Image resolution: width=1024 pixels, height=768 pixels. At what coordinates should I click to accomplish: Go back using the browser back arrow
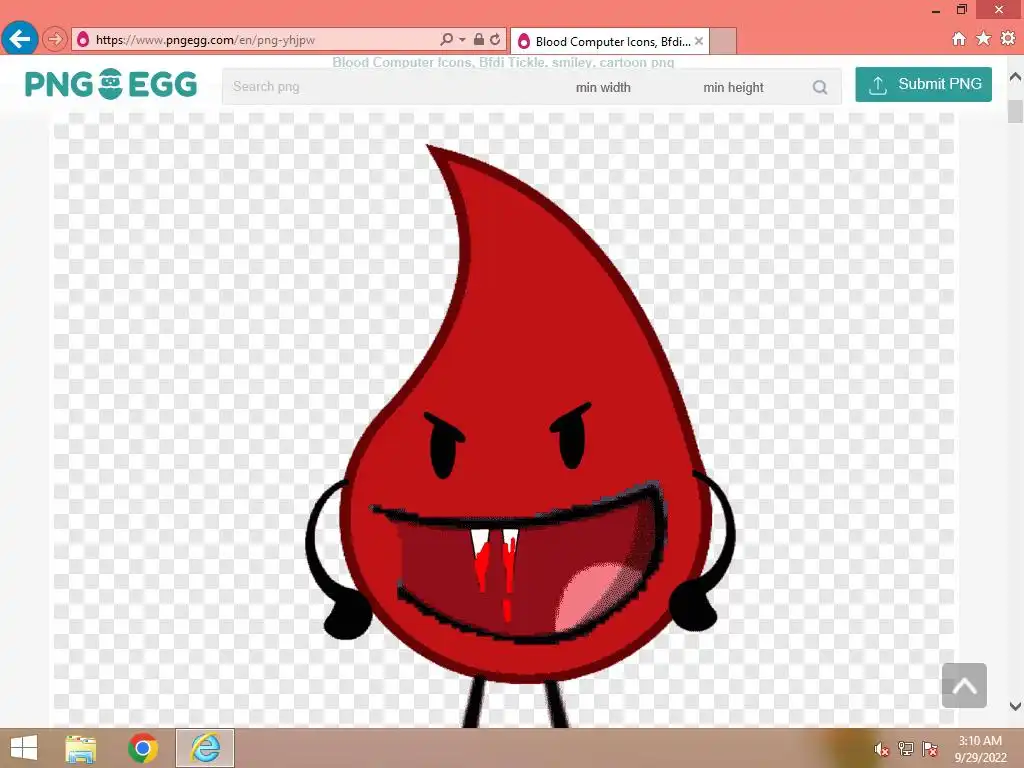(x=20, y=39)
